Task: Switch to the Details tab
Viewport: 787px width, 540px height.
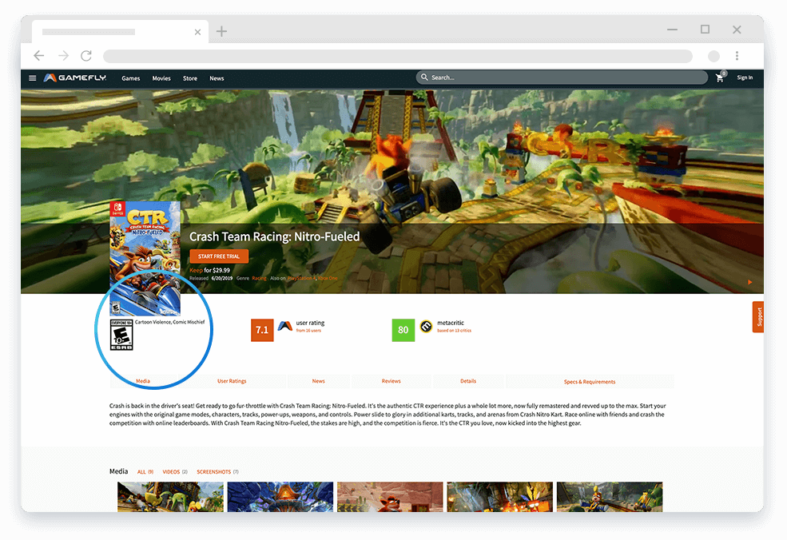Action: coord(468,381)
